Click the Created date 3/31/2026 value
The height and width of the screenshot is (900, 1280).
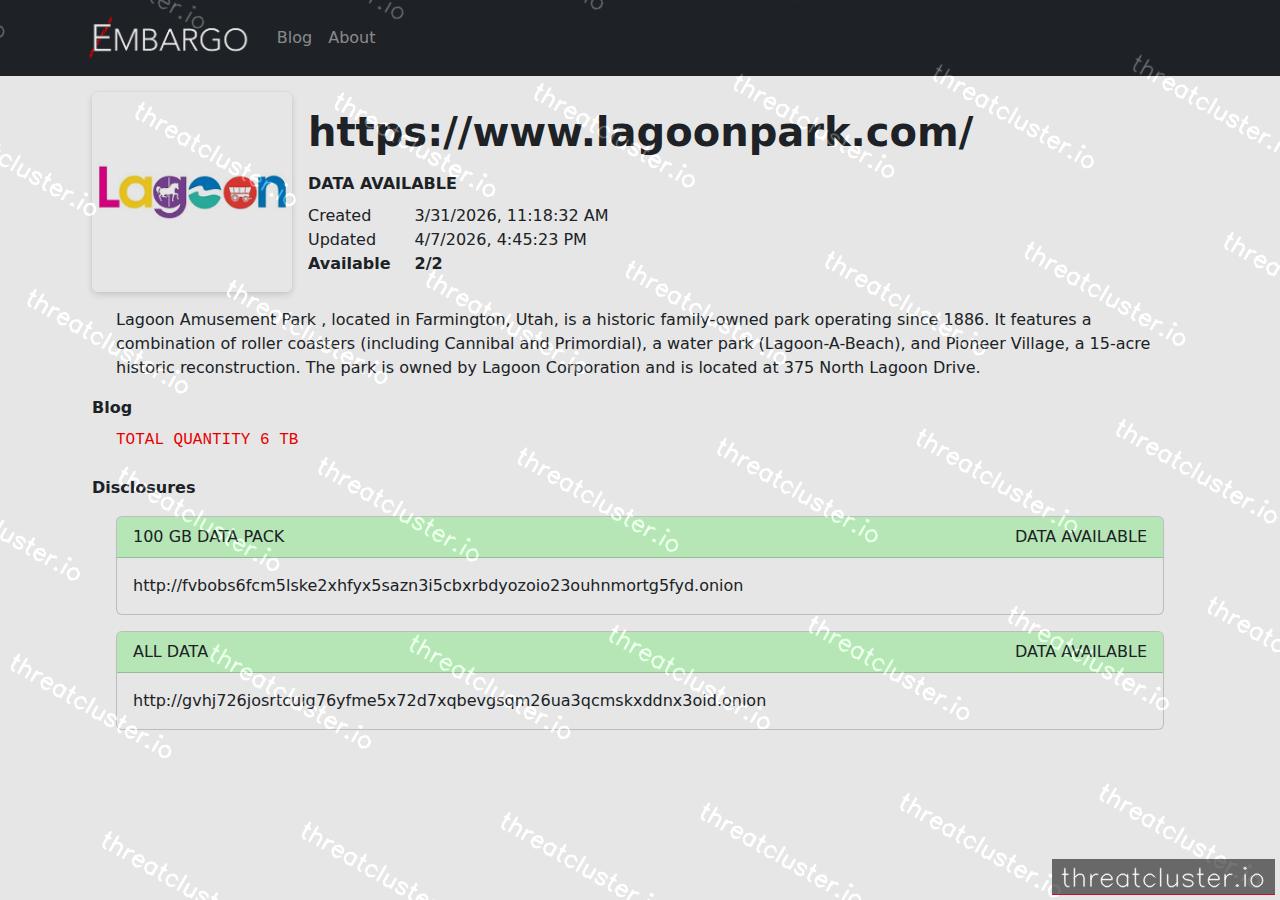point(511,216)
